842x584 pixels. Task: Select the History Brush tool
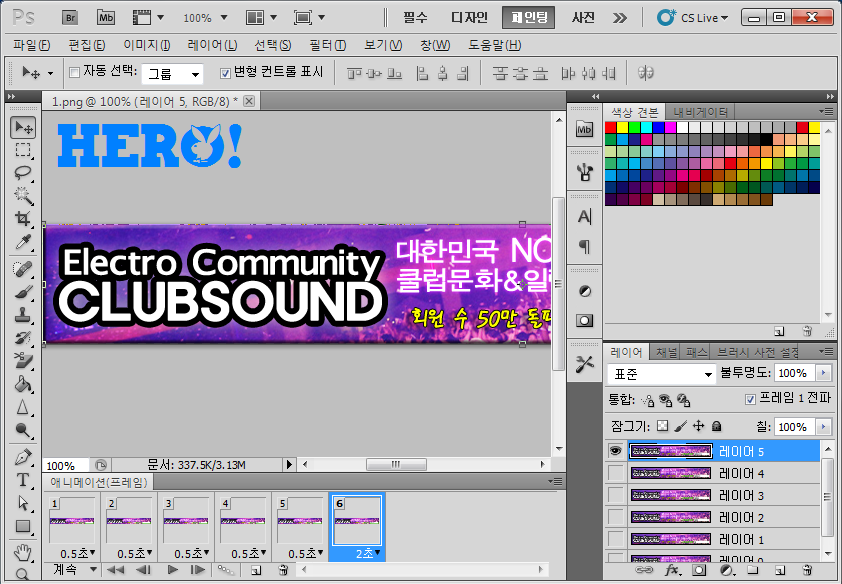coord(23,338)
